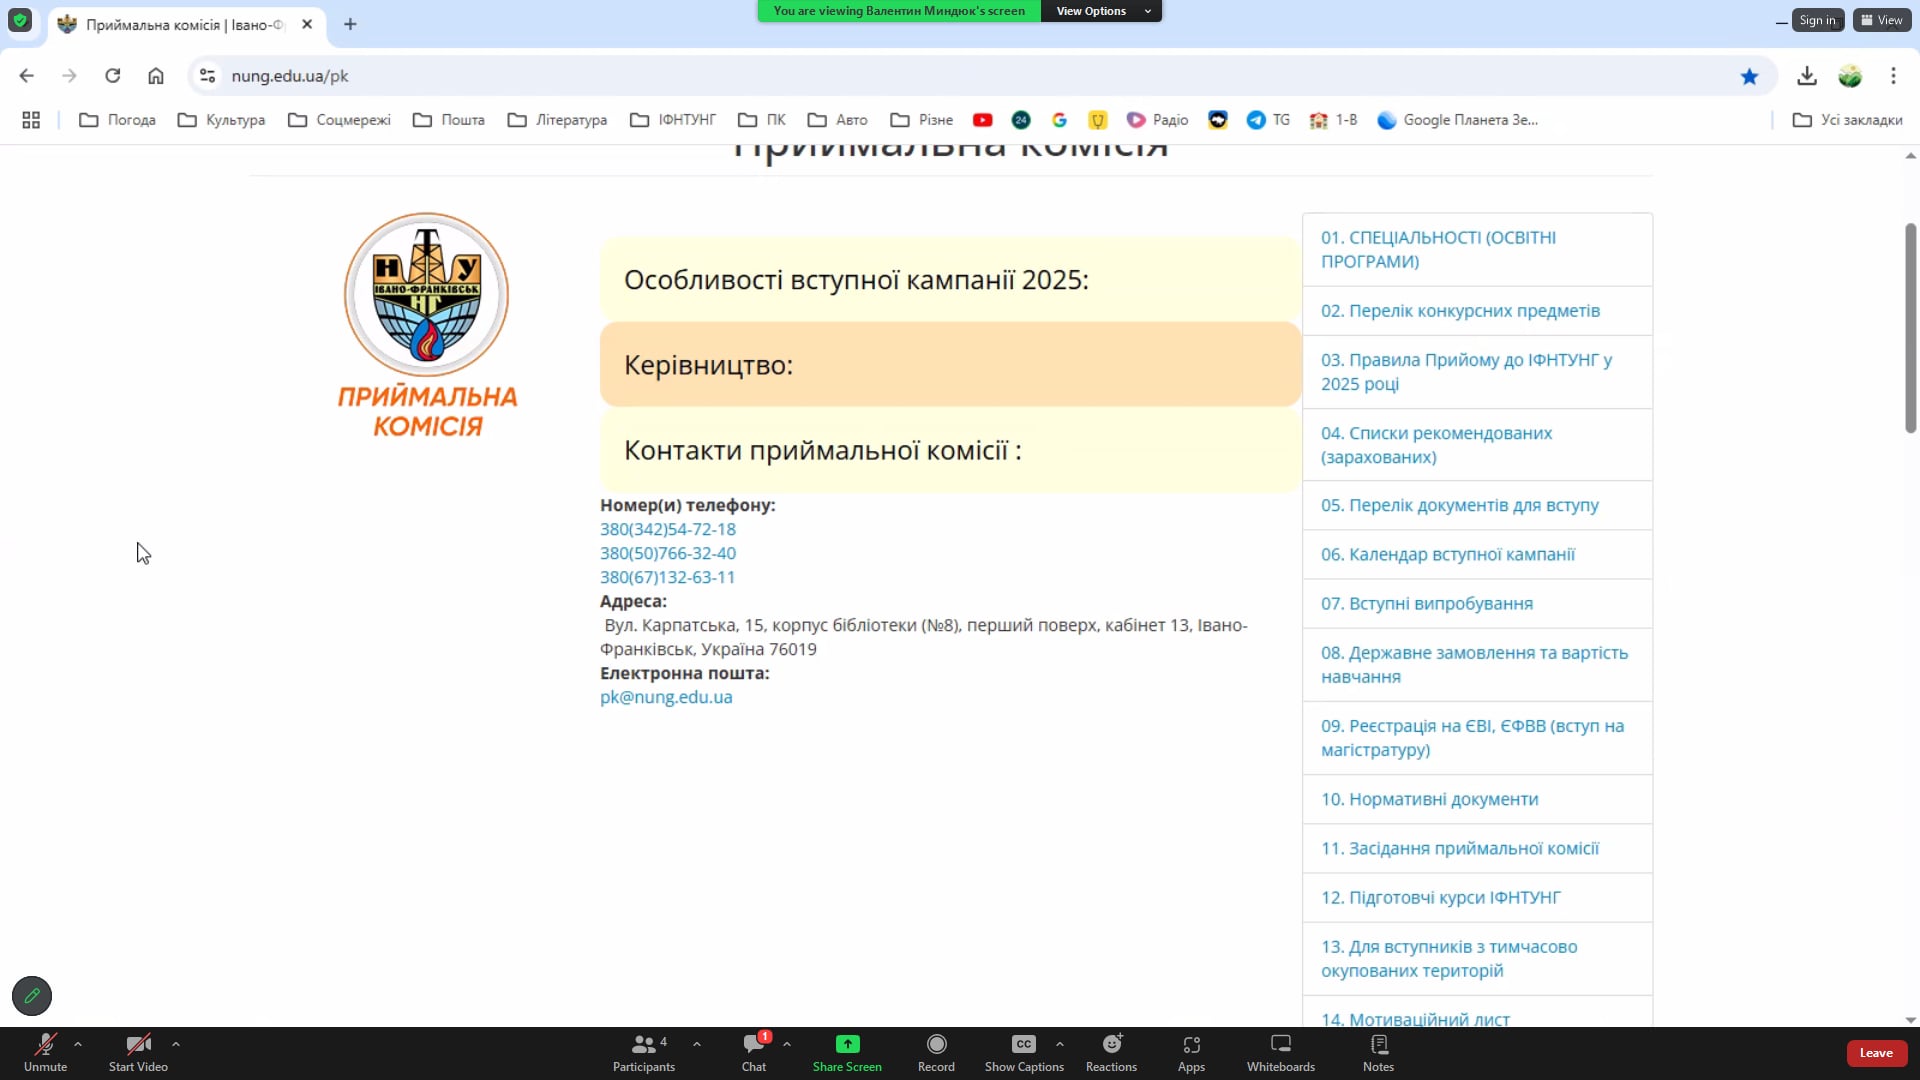The height and width of the screenshot is (1080, 1920).
Task: Open Соцмережі bookmark folder
Action: [x=339, y=120]
